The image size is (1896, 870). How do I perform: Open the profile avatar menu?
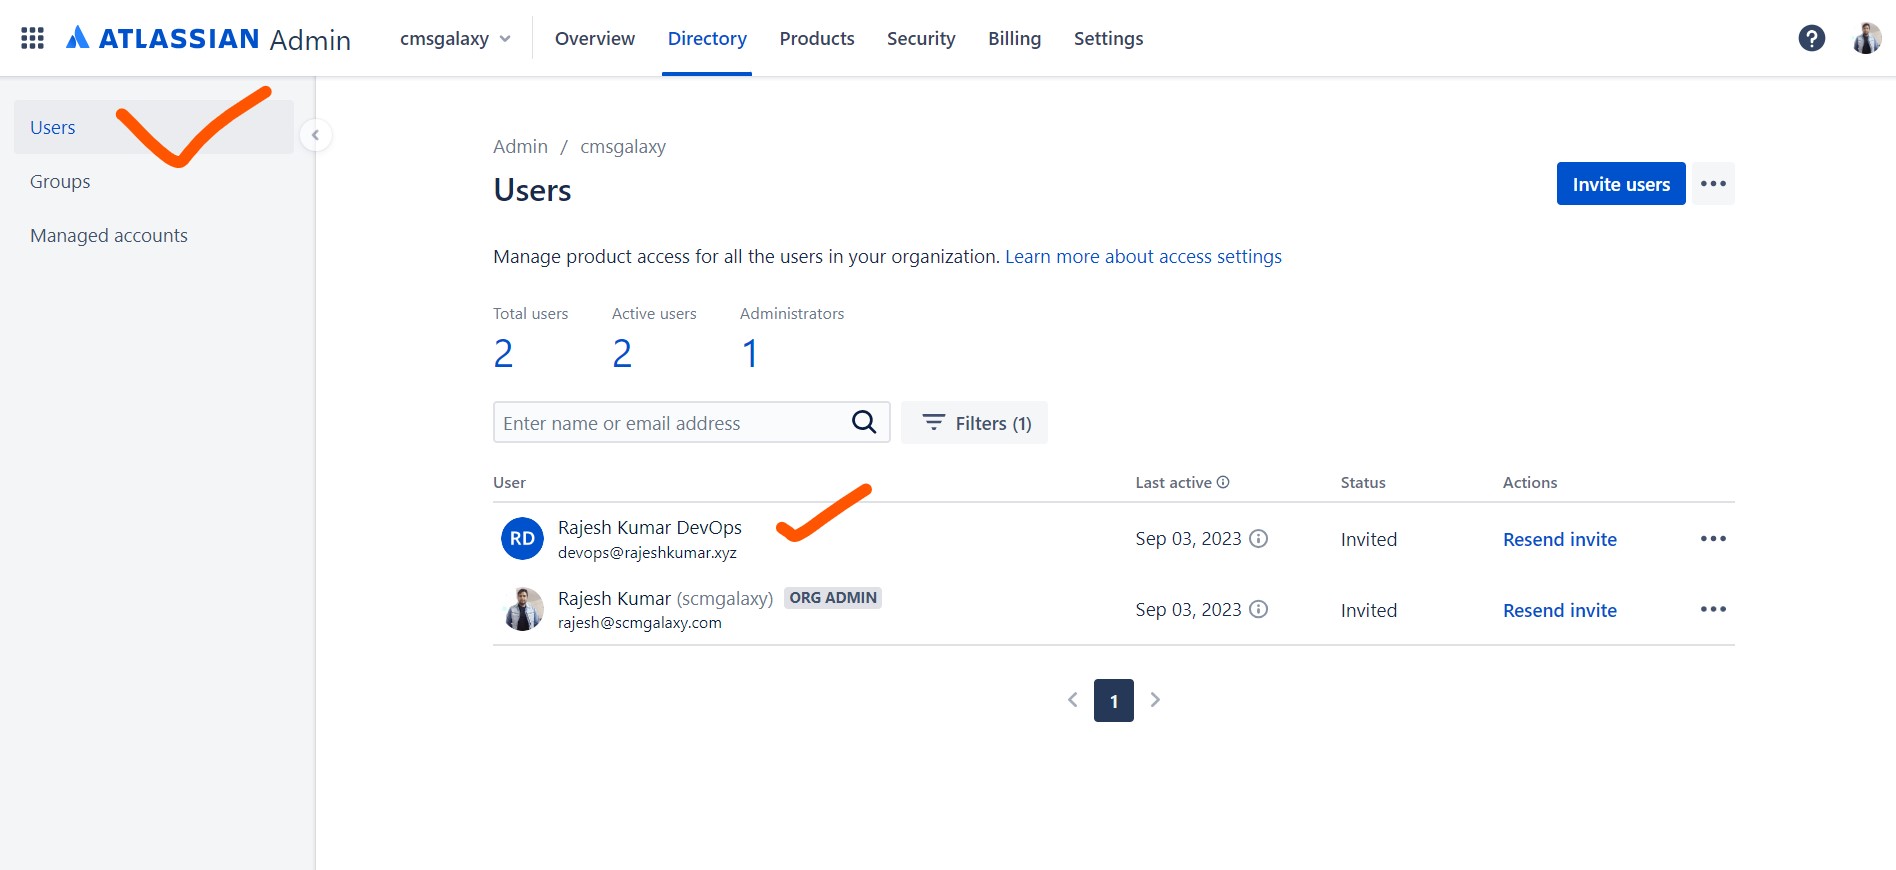[x=1866, y=38]
